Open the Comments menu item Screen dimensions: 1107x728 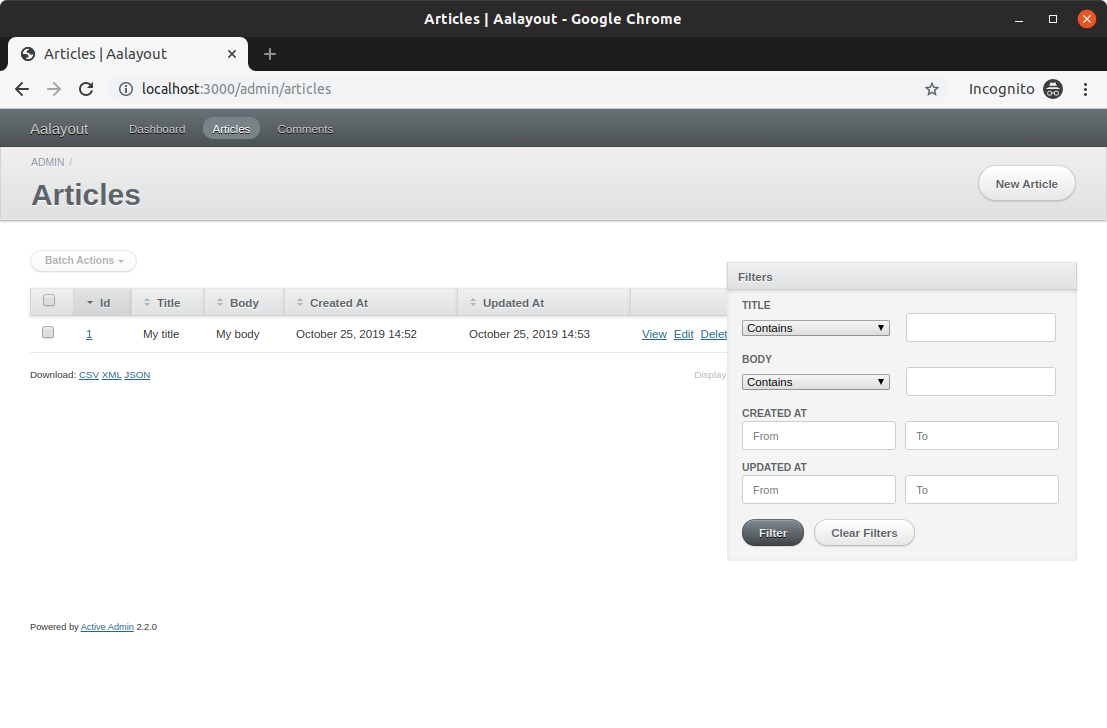[305, 129]
